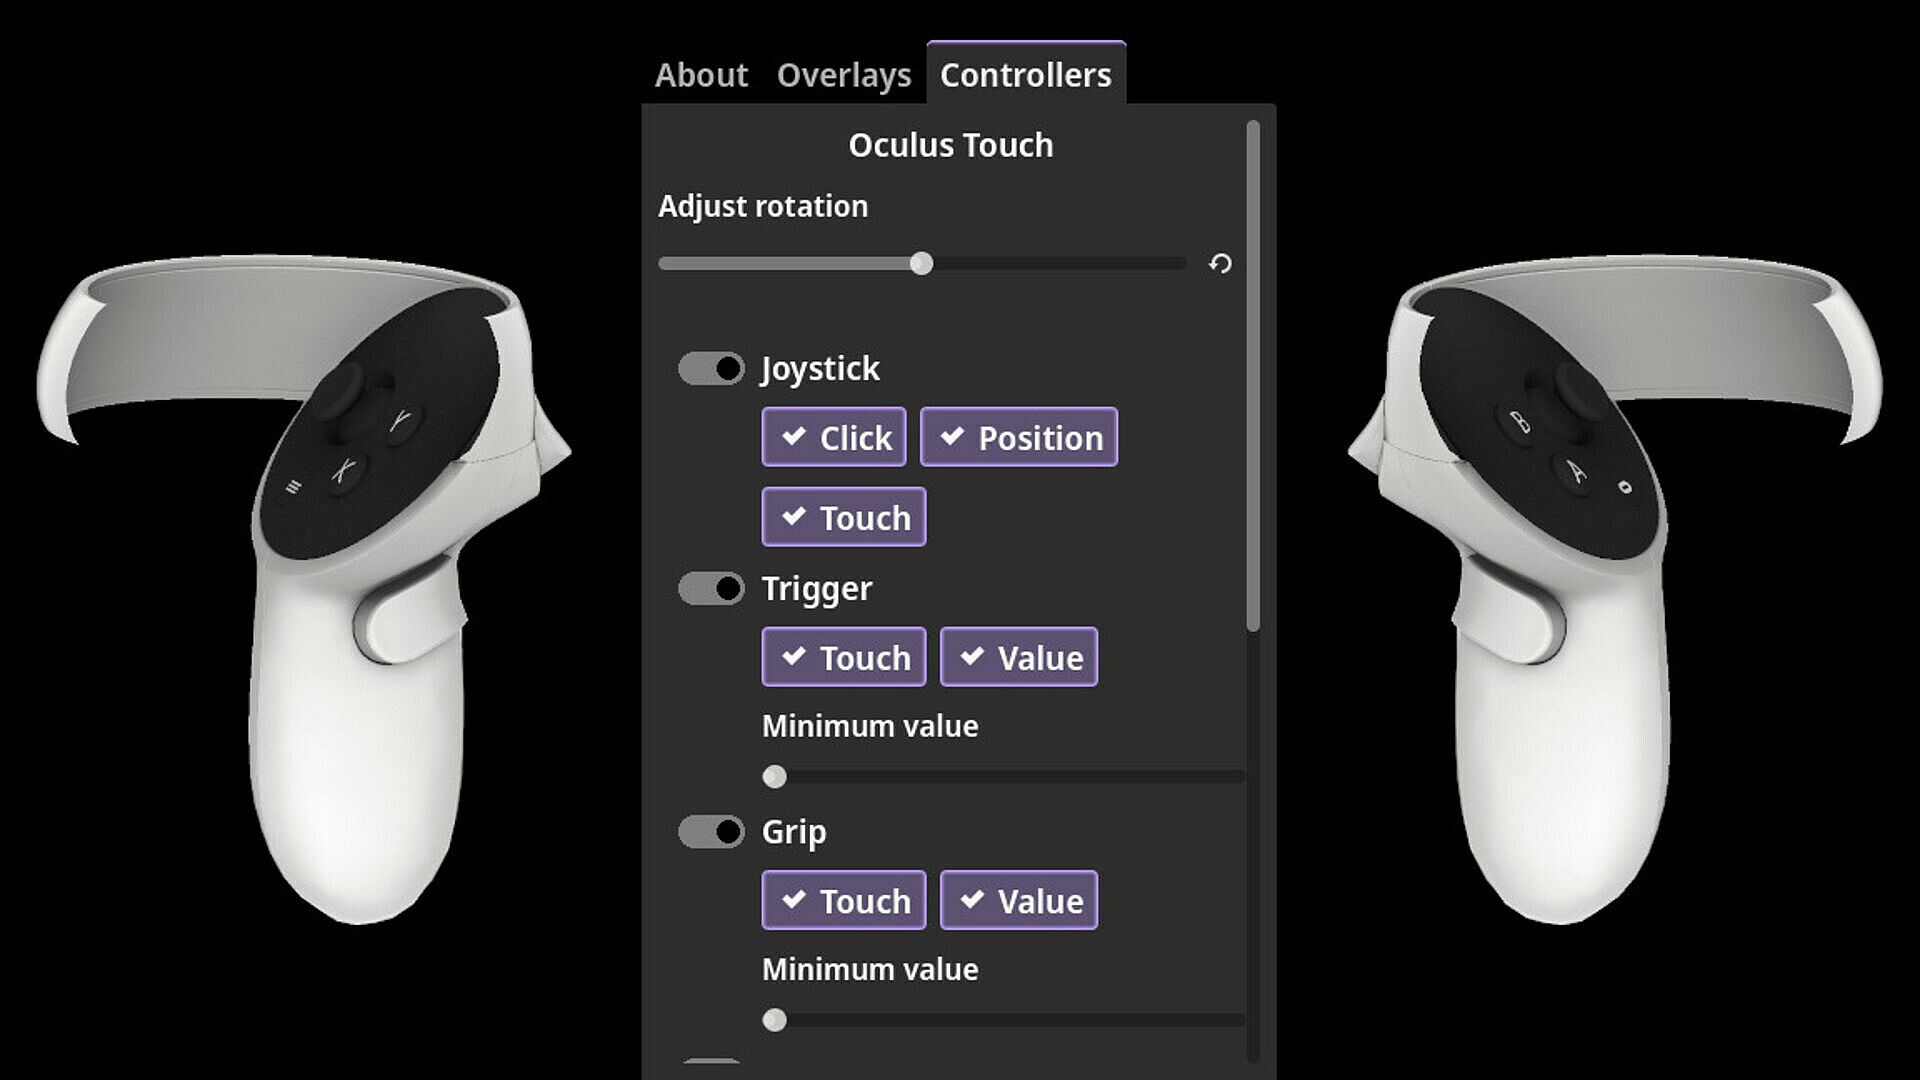This screenshot has height=1080, width=1920.
Task: Uncheck the Joystick Touch option
Action: point(844,517)
